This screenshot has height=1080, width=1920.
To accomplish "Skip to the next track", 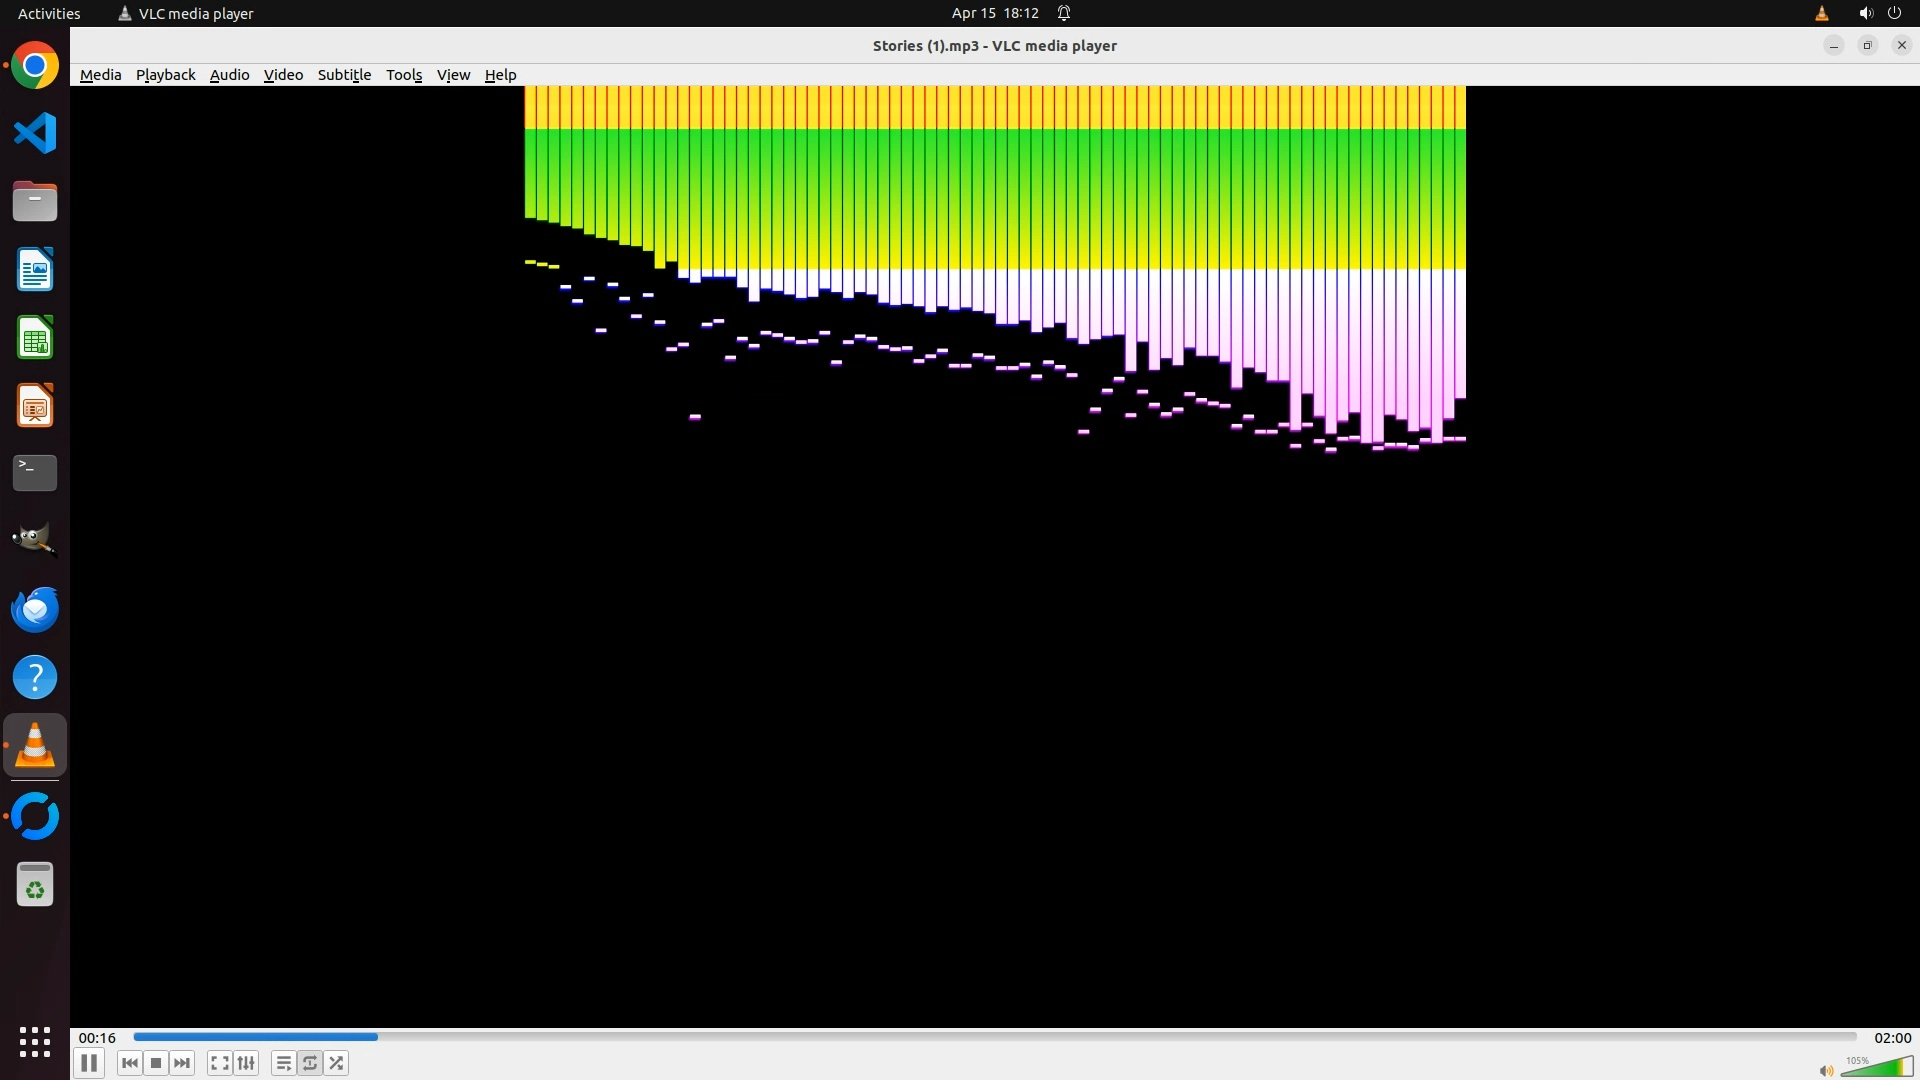I will 182,1063.
